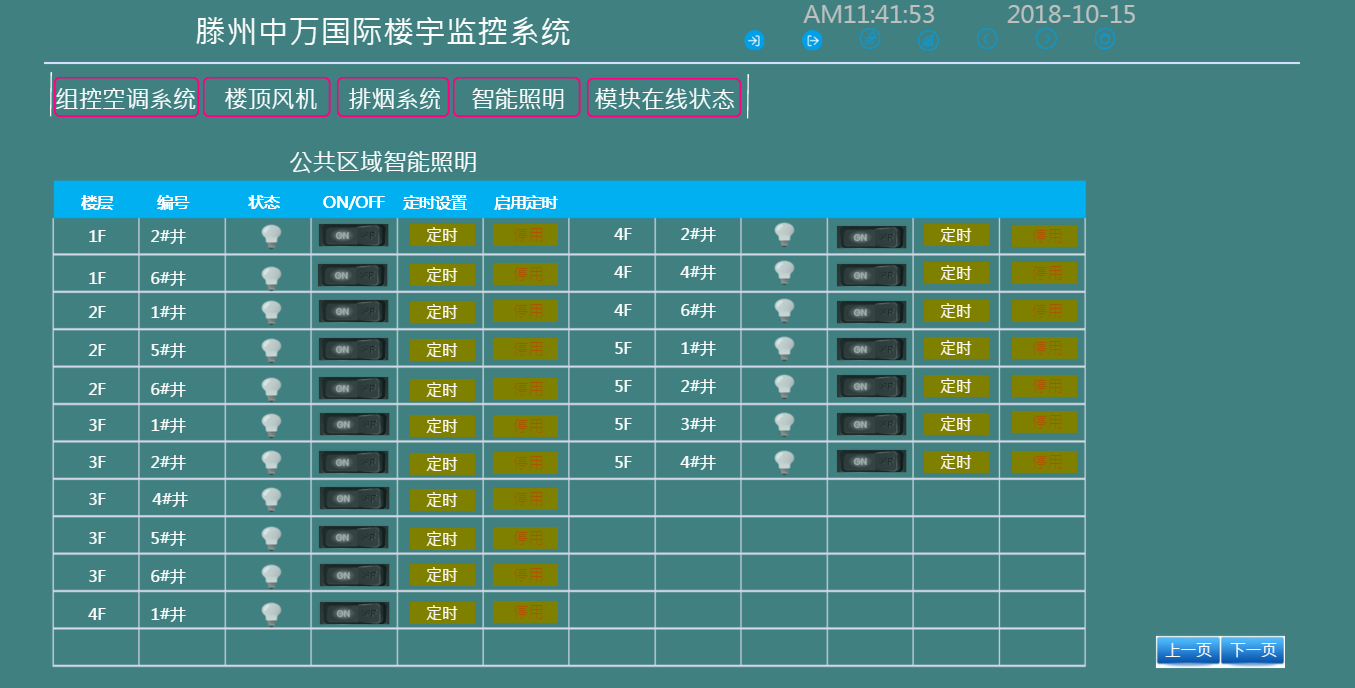
Task: Toggle the ON/OFF switch for 1F 2#井
Action: point(354,235)
